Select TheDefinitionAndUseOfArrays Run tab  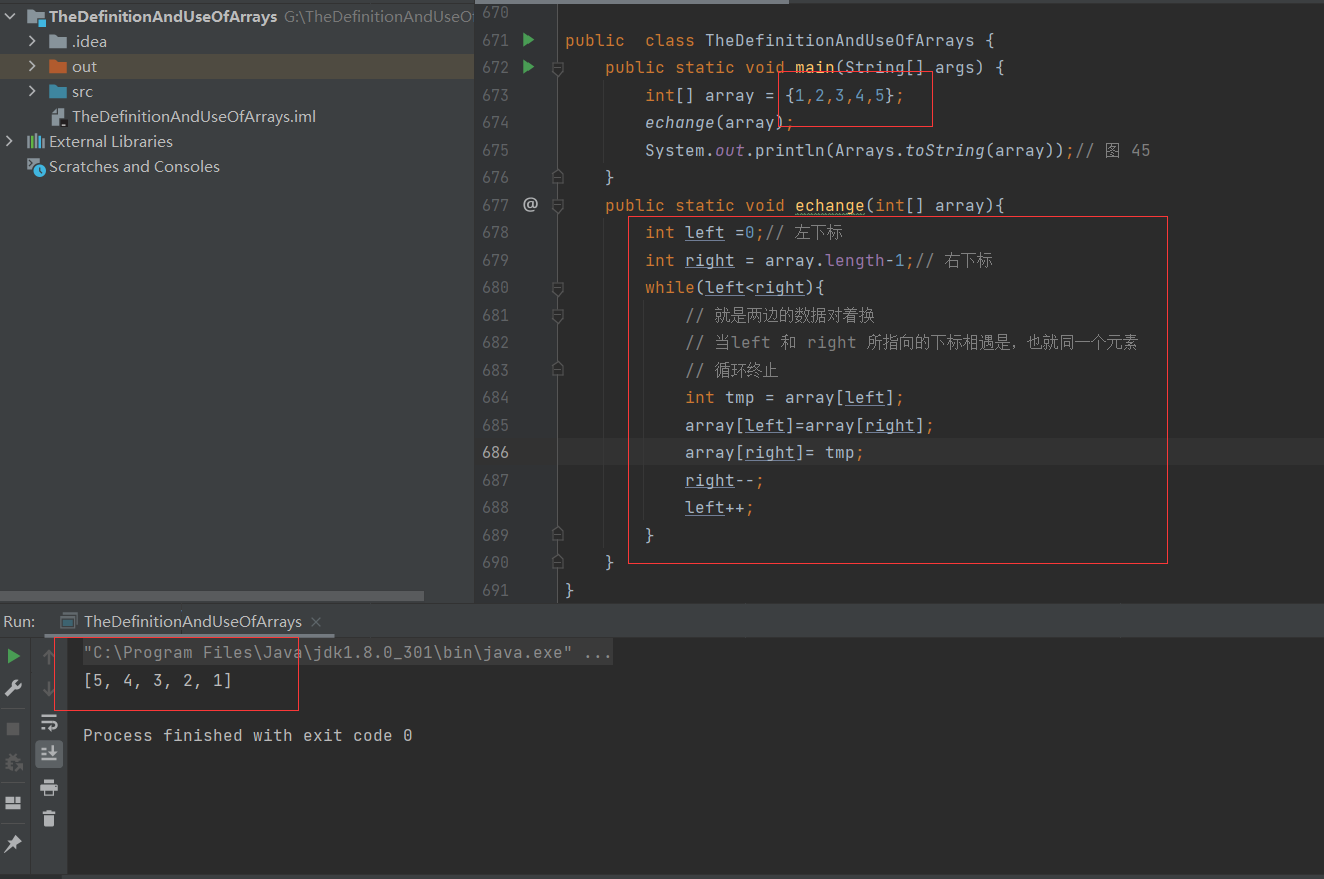[192, 621]
